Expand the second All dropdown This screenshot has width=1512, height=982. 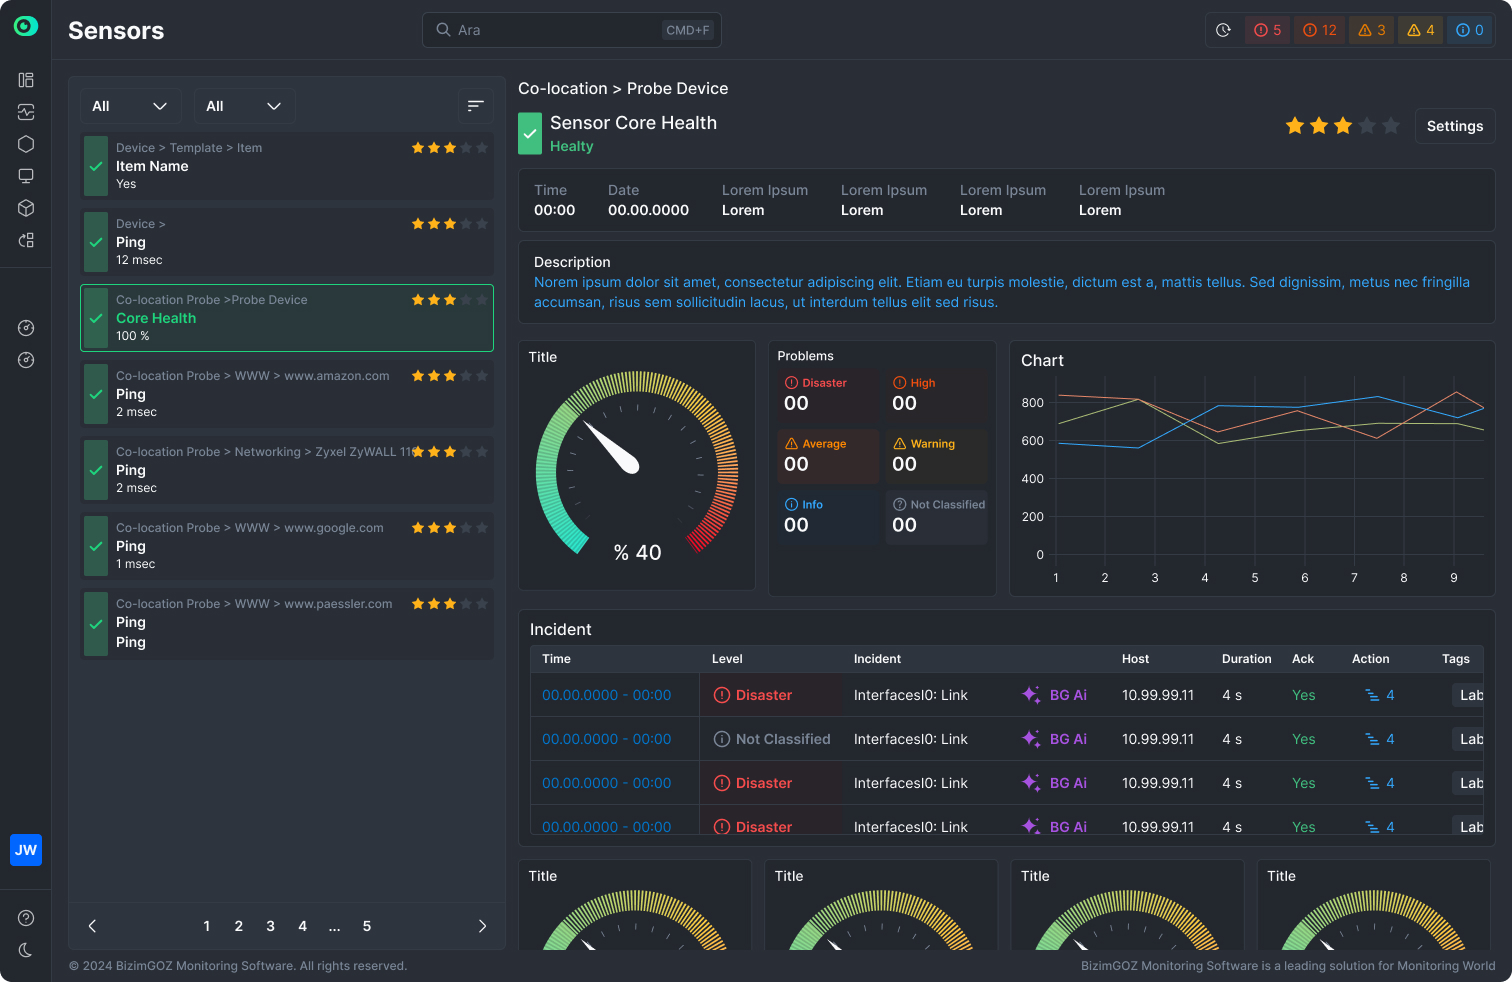click(x=245, y=106)
